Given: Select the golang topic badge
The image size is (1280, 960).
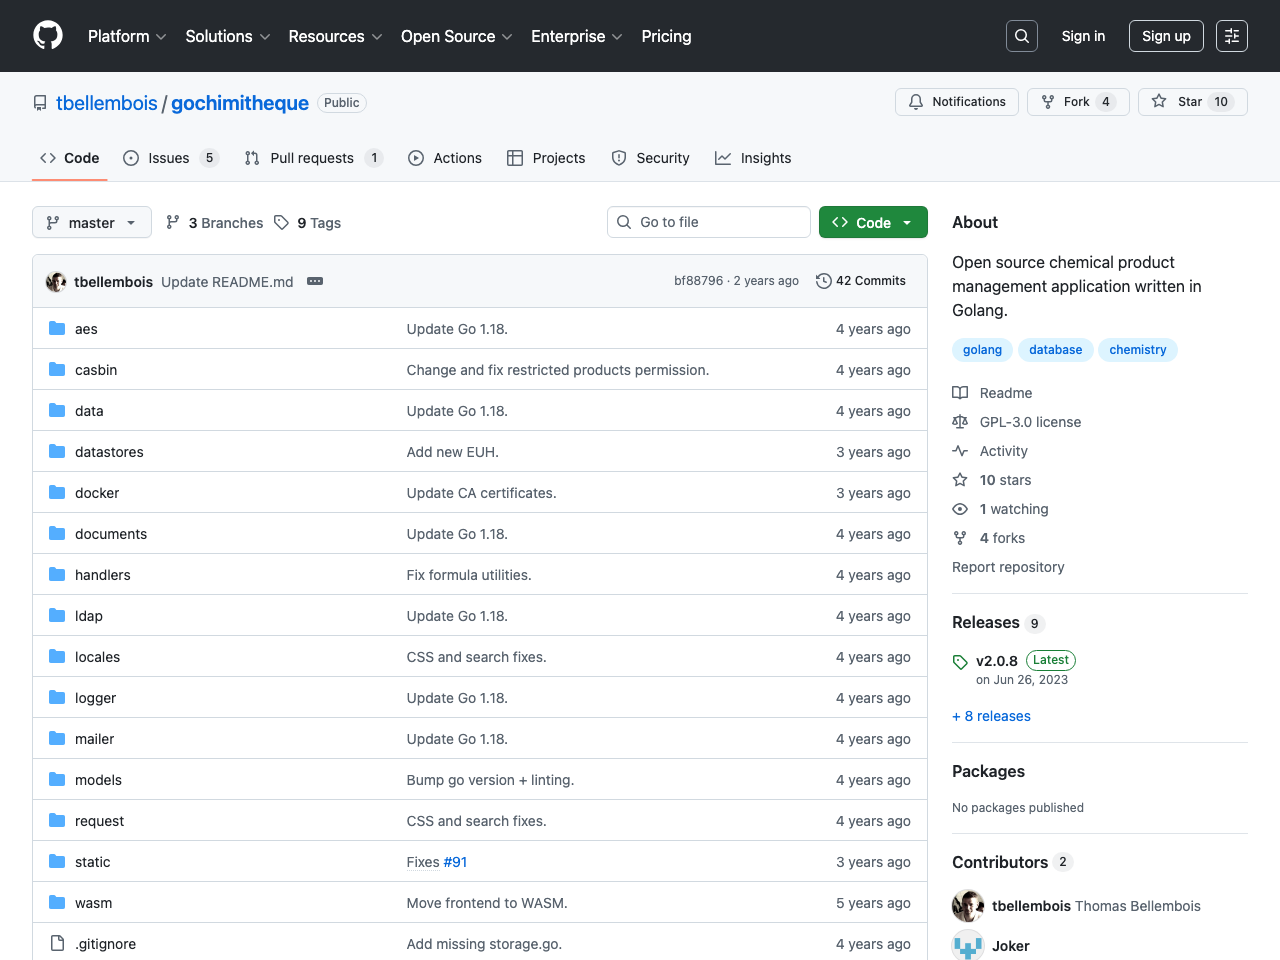Looking at the screenshot, I should pyautogui.click(x=982, y=350).
